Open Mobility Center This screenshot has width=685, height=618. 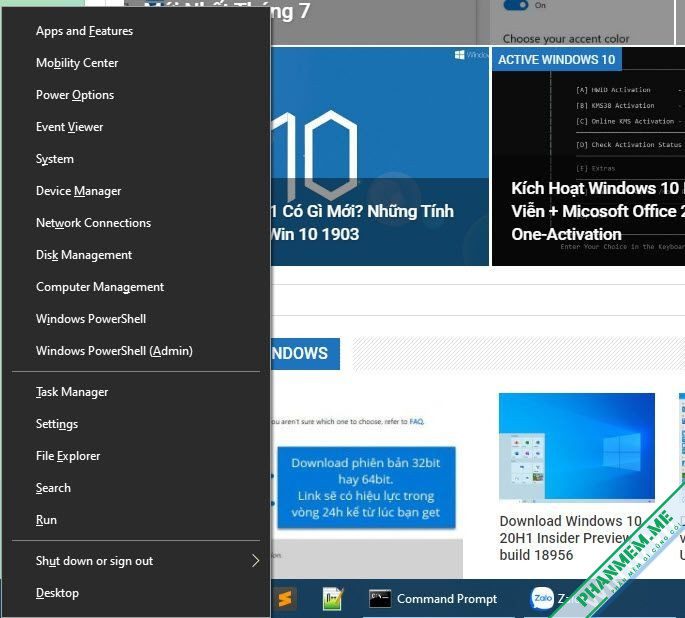pos(77,63)
